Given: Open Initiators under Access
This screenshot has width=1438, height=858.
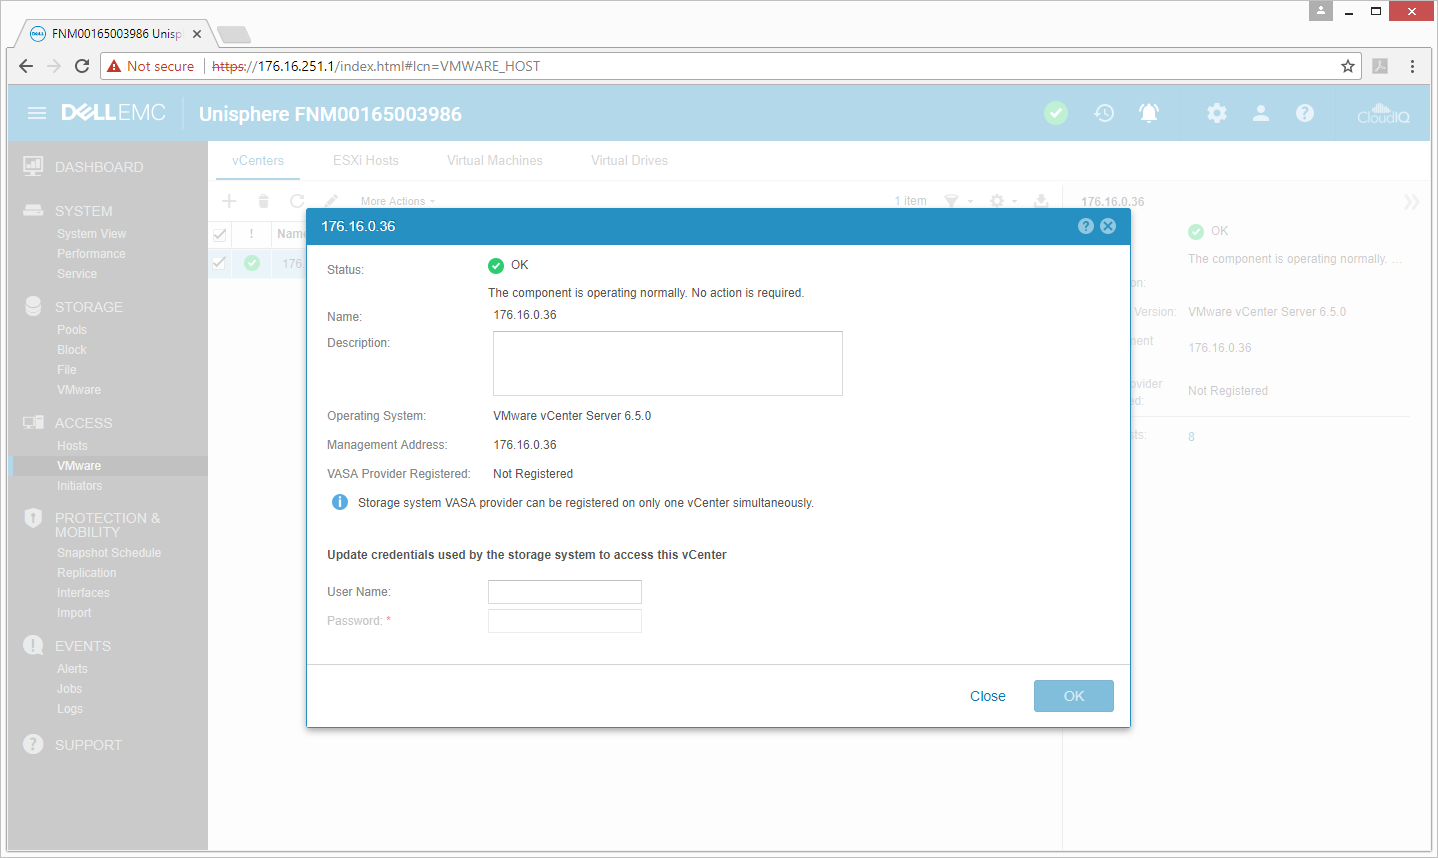Looking at the screenshot, I should coord(79,486).
